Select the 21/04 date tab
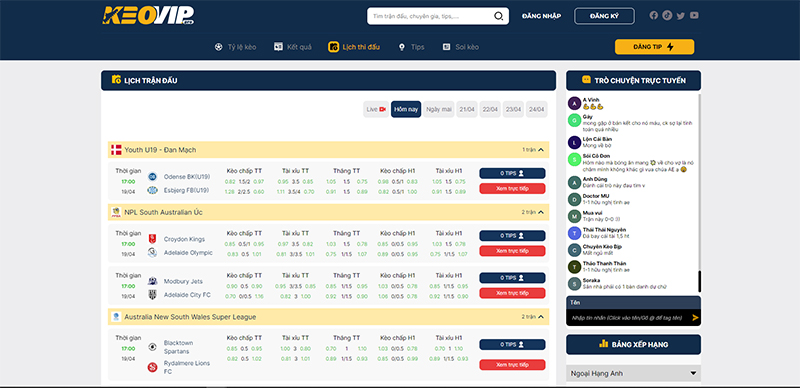The height and width of the screenshot is (388, 800). [x=467, y=109]
